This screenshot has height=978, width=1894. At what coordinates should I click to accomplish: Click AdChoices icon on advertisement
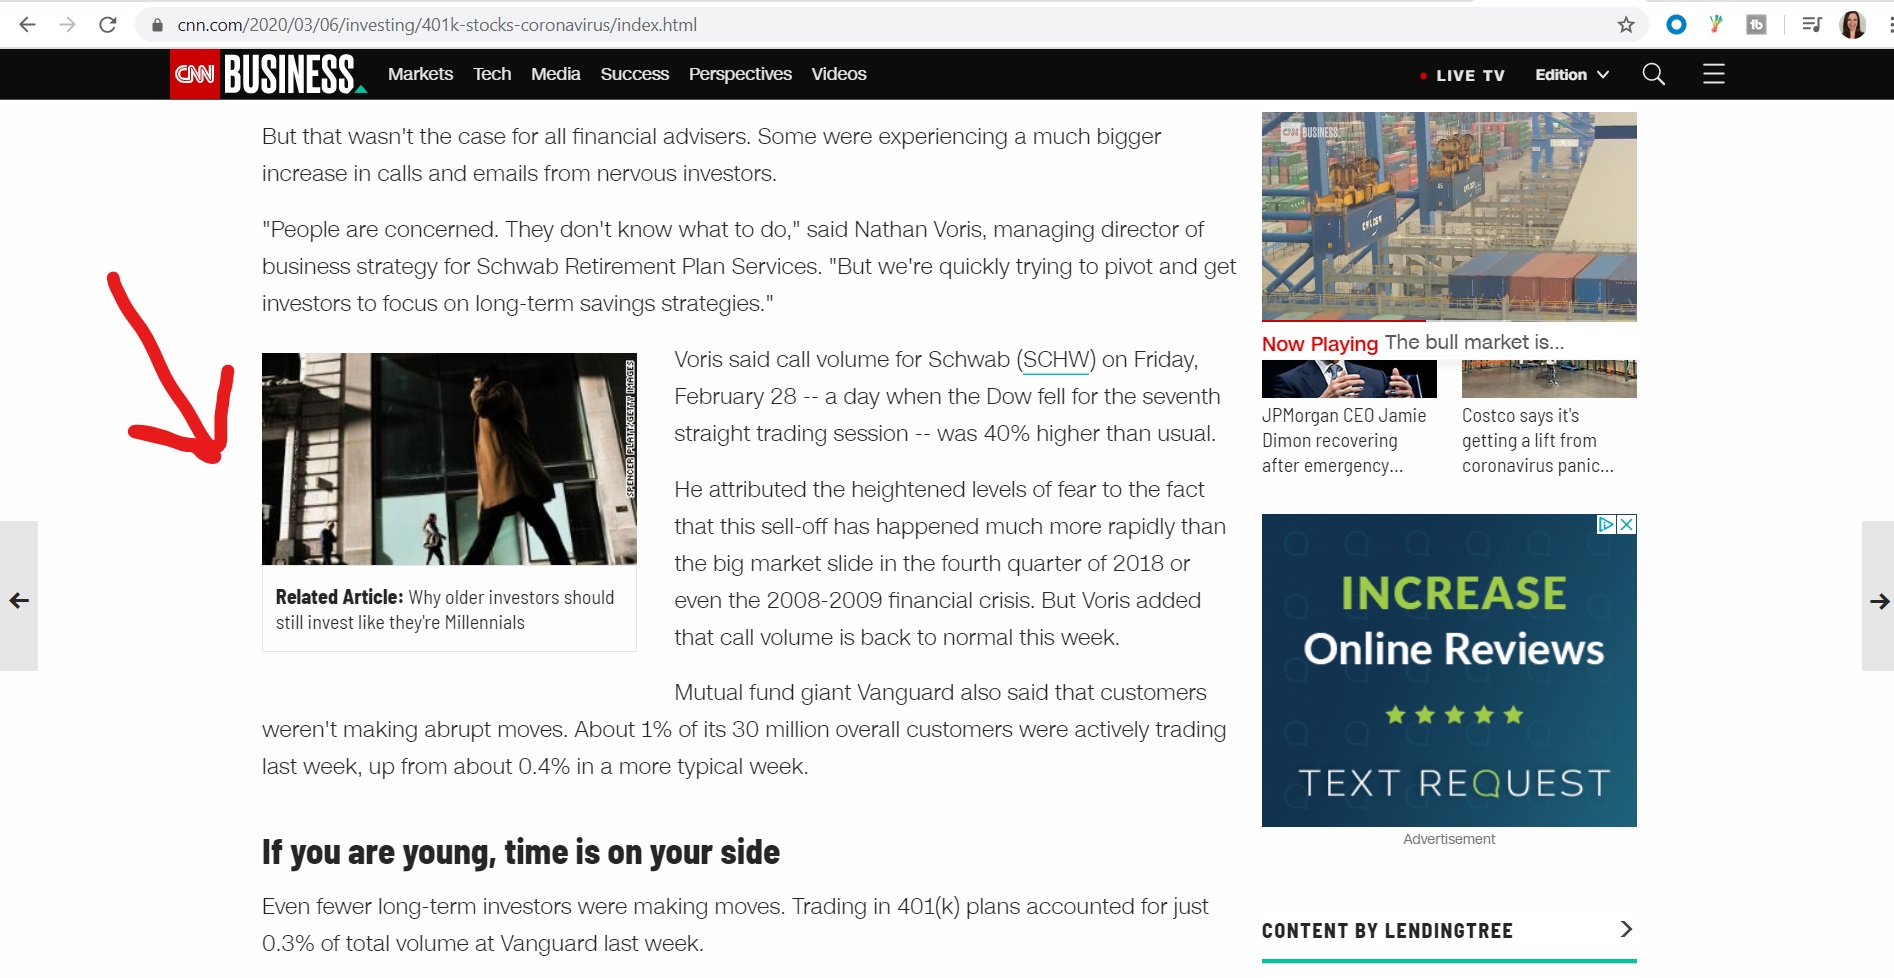click(1606, 524)
